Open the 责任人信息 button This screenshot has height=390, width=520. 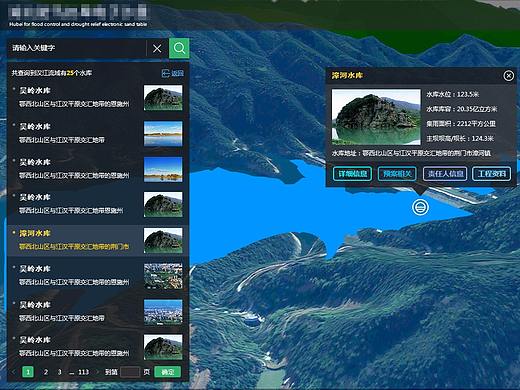pyautogui.click(x=445, y=174)
